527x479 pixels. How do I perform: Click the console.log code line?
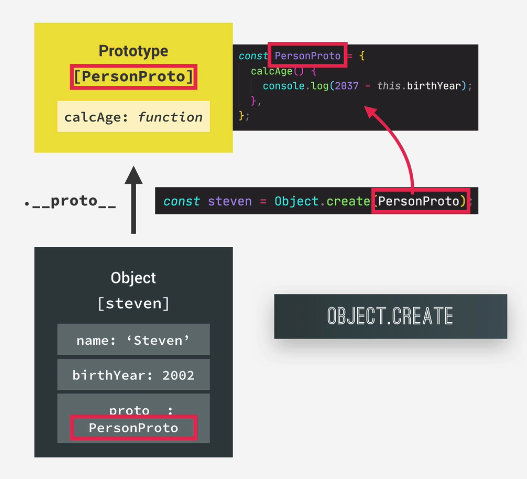pos(367,86)
